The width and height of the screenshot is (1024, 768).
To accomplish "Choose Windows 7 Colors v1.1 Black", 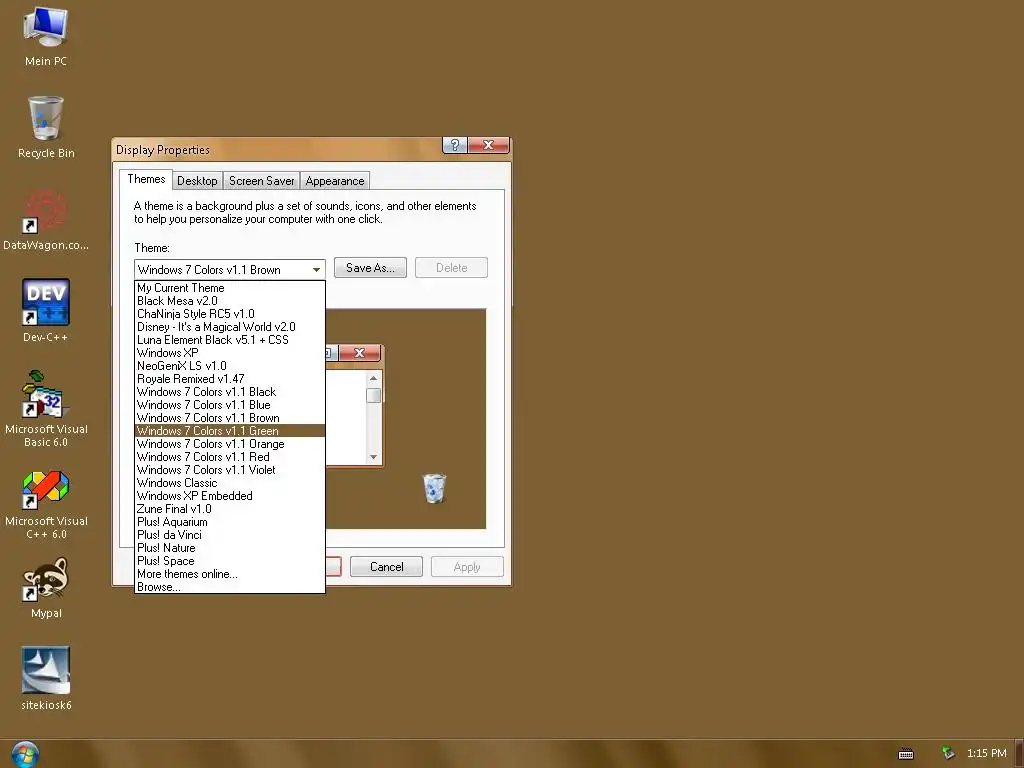I will coord(230,392).
